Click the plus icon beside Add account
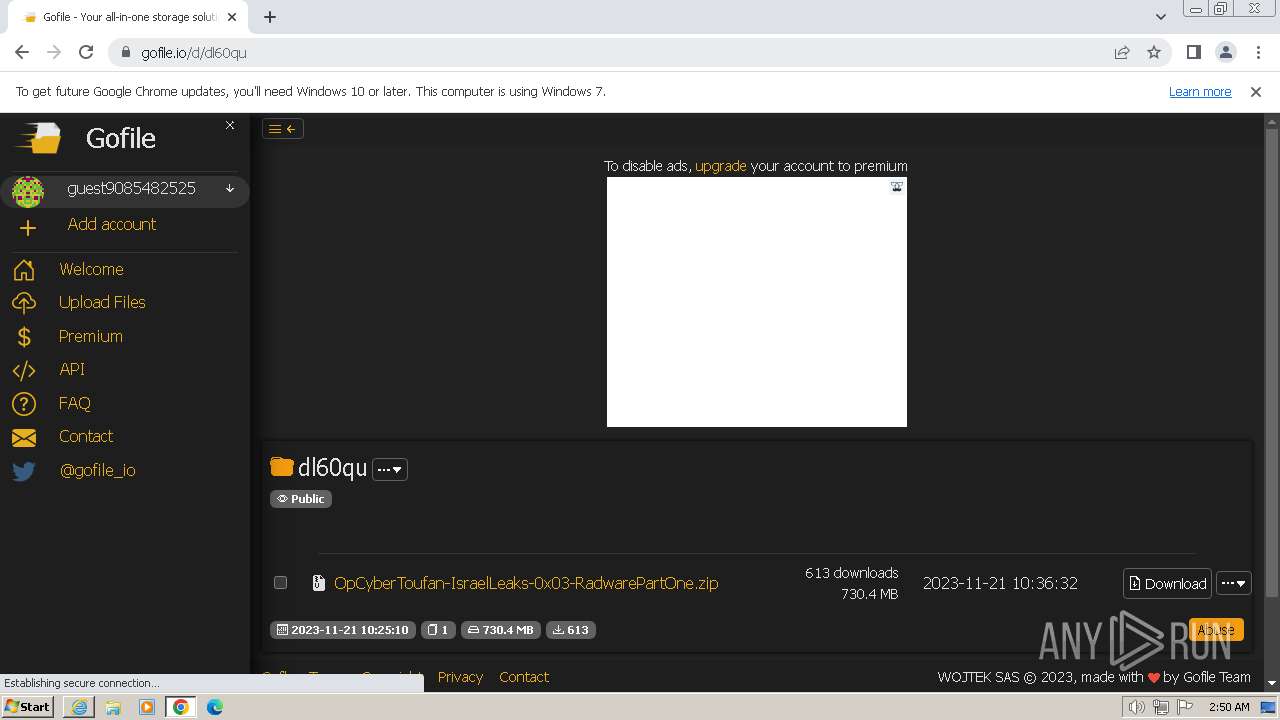Viewport: 1280px width, 720px height. tap(28, 228)
